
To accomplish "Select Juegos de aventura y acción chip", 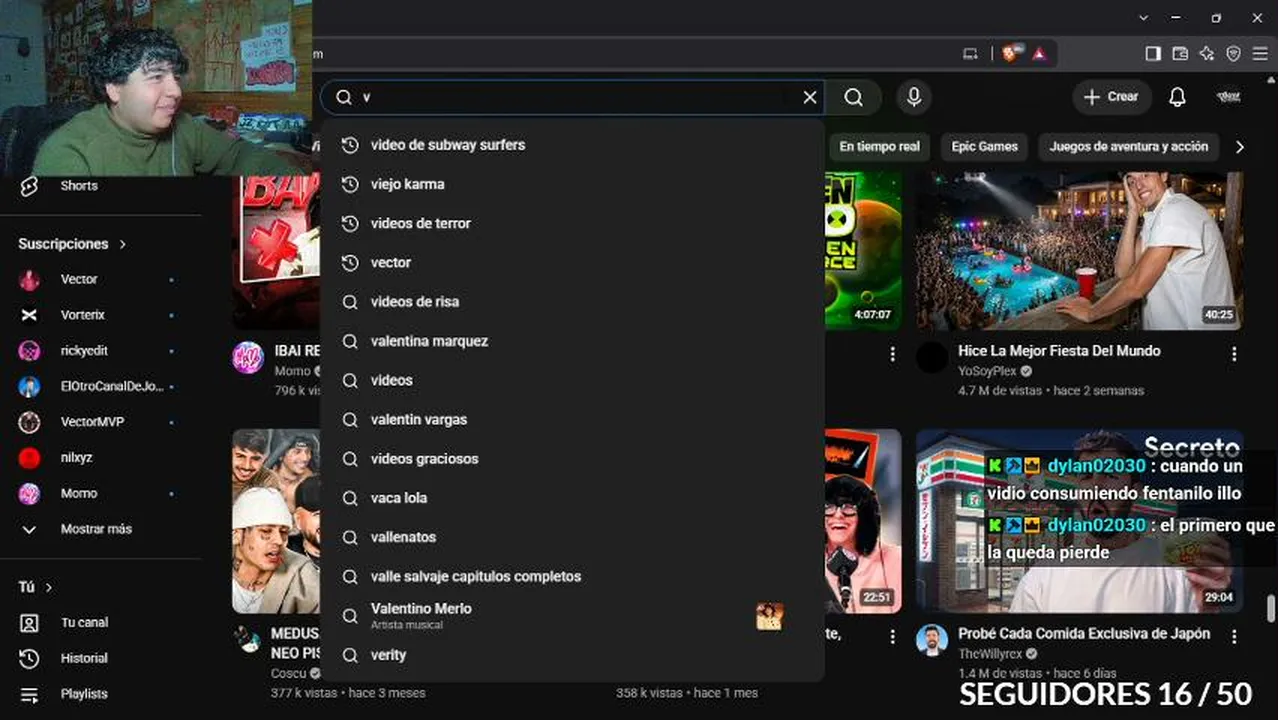I will click(1128, 146).
